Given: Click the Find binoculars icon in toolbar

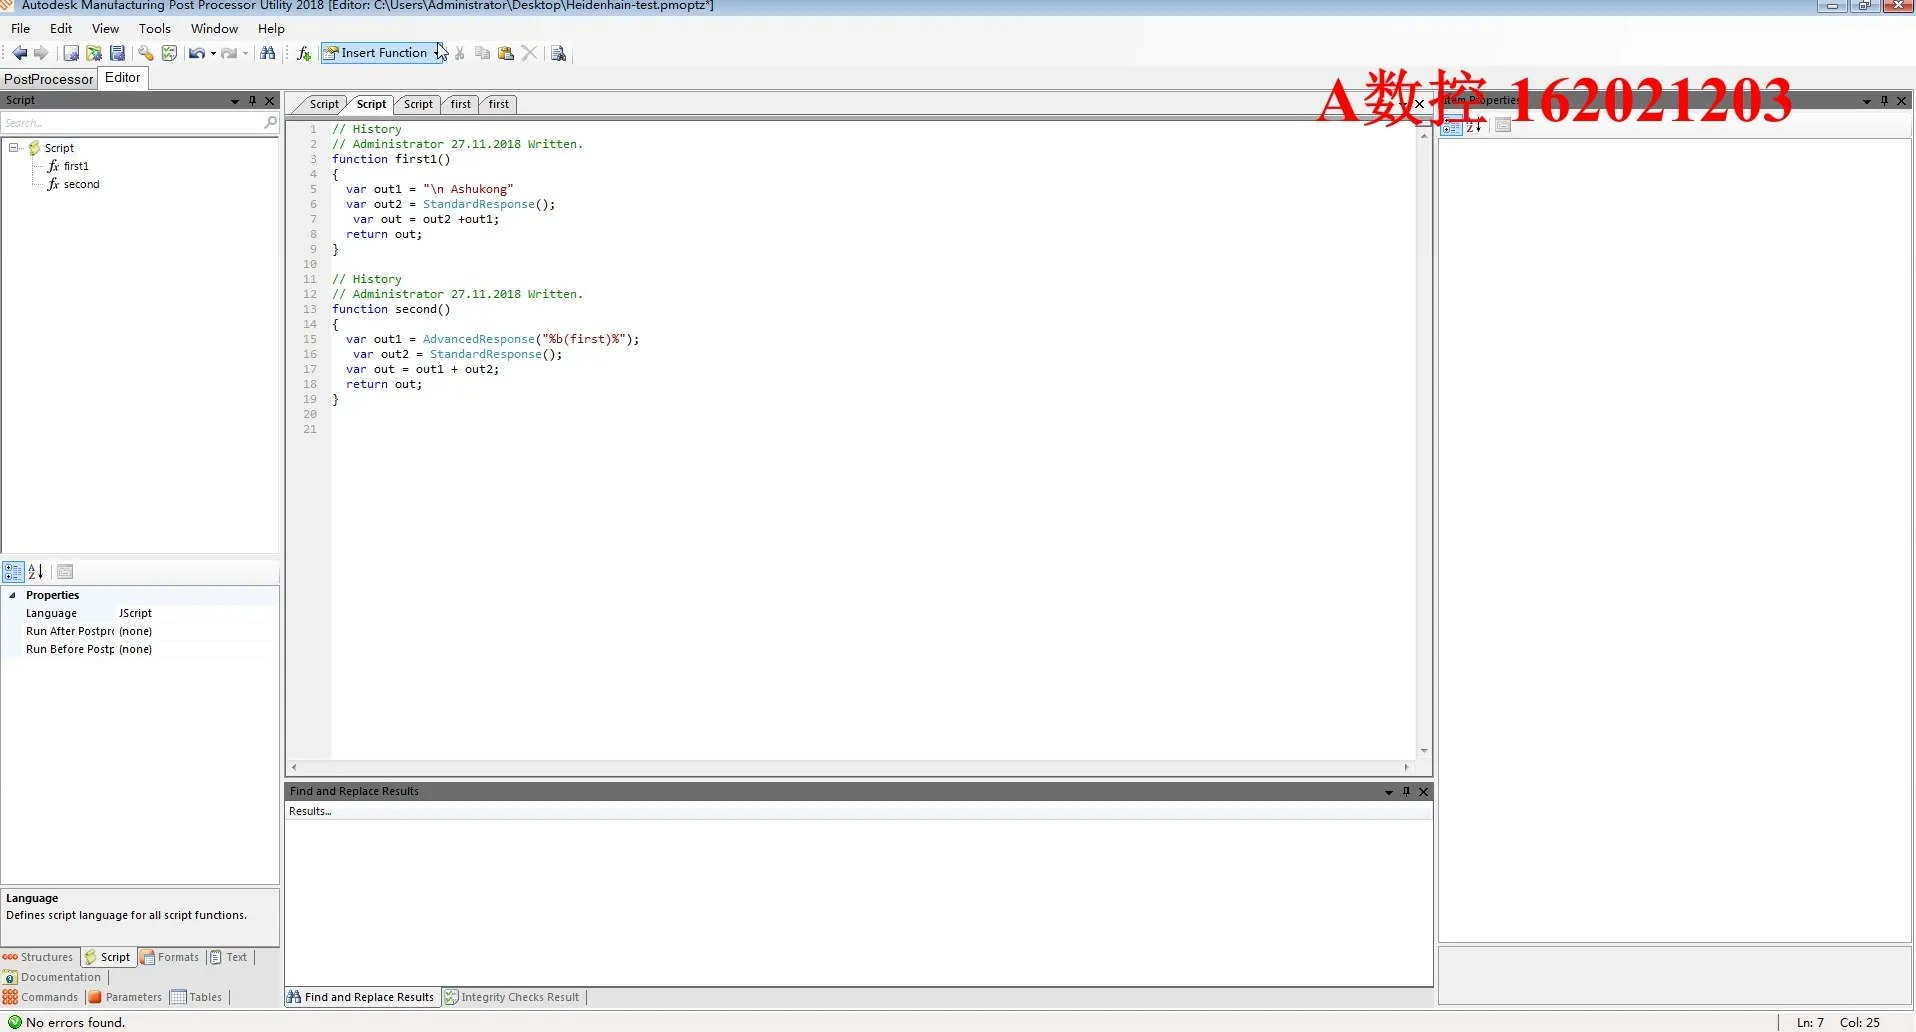Looking at the screenshot, I should pos(268,53).
